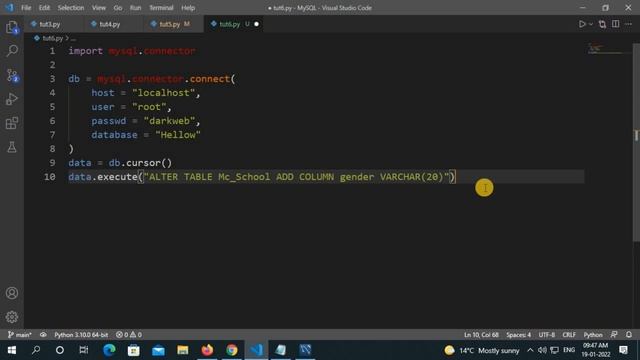Open notifications bell in status bar
This screenshot has height=360, width=640.
pyautogui.click(x=629, y=335)
